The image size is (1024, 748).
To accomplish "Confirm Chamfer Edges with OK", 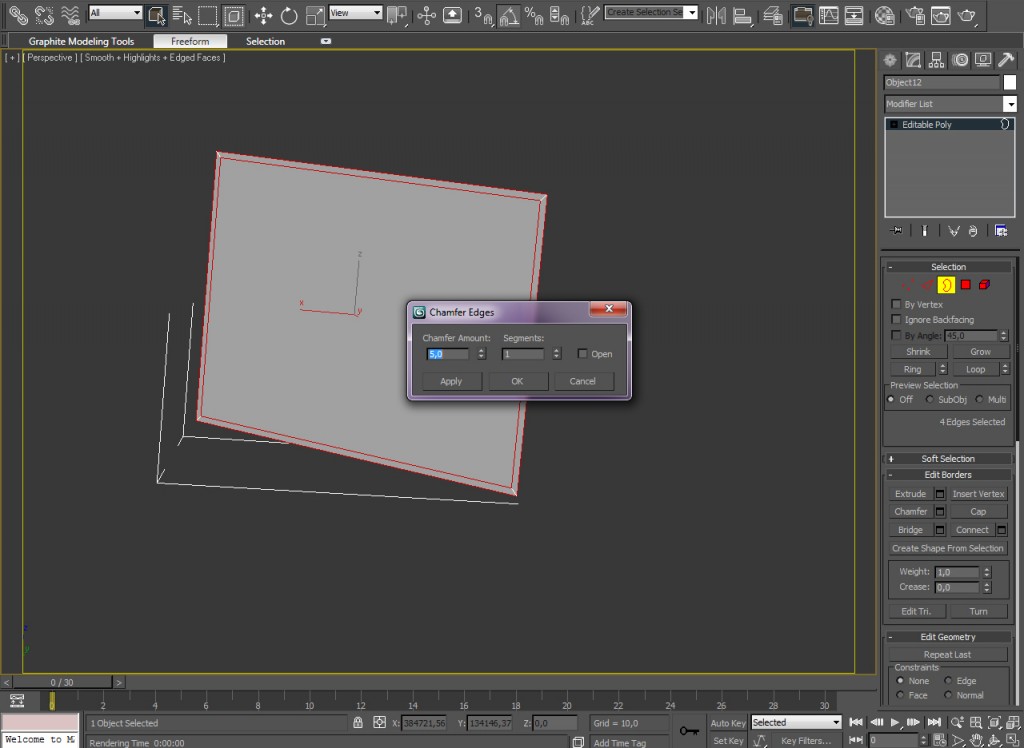I will point(517,381).
